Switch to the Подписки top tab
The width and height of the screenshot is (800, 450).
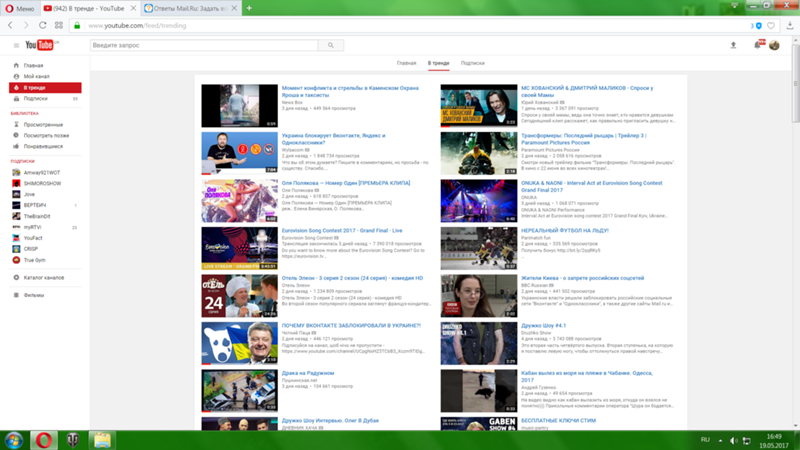click(472, 63)
